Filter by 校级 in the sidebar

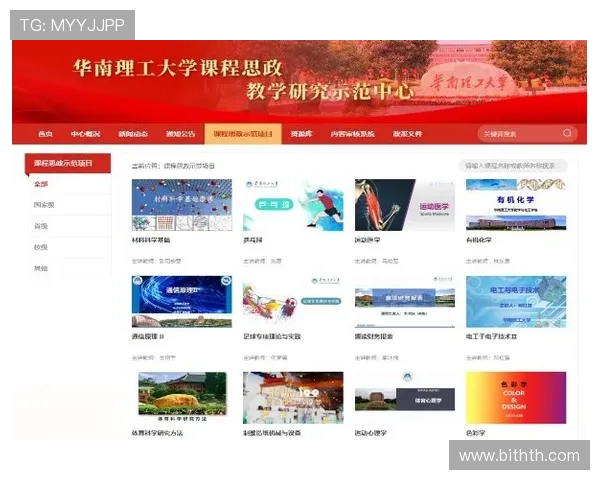click(x=41, y=247)
